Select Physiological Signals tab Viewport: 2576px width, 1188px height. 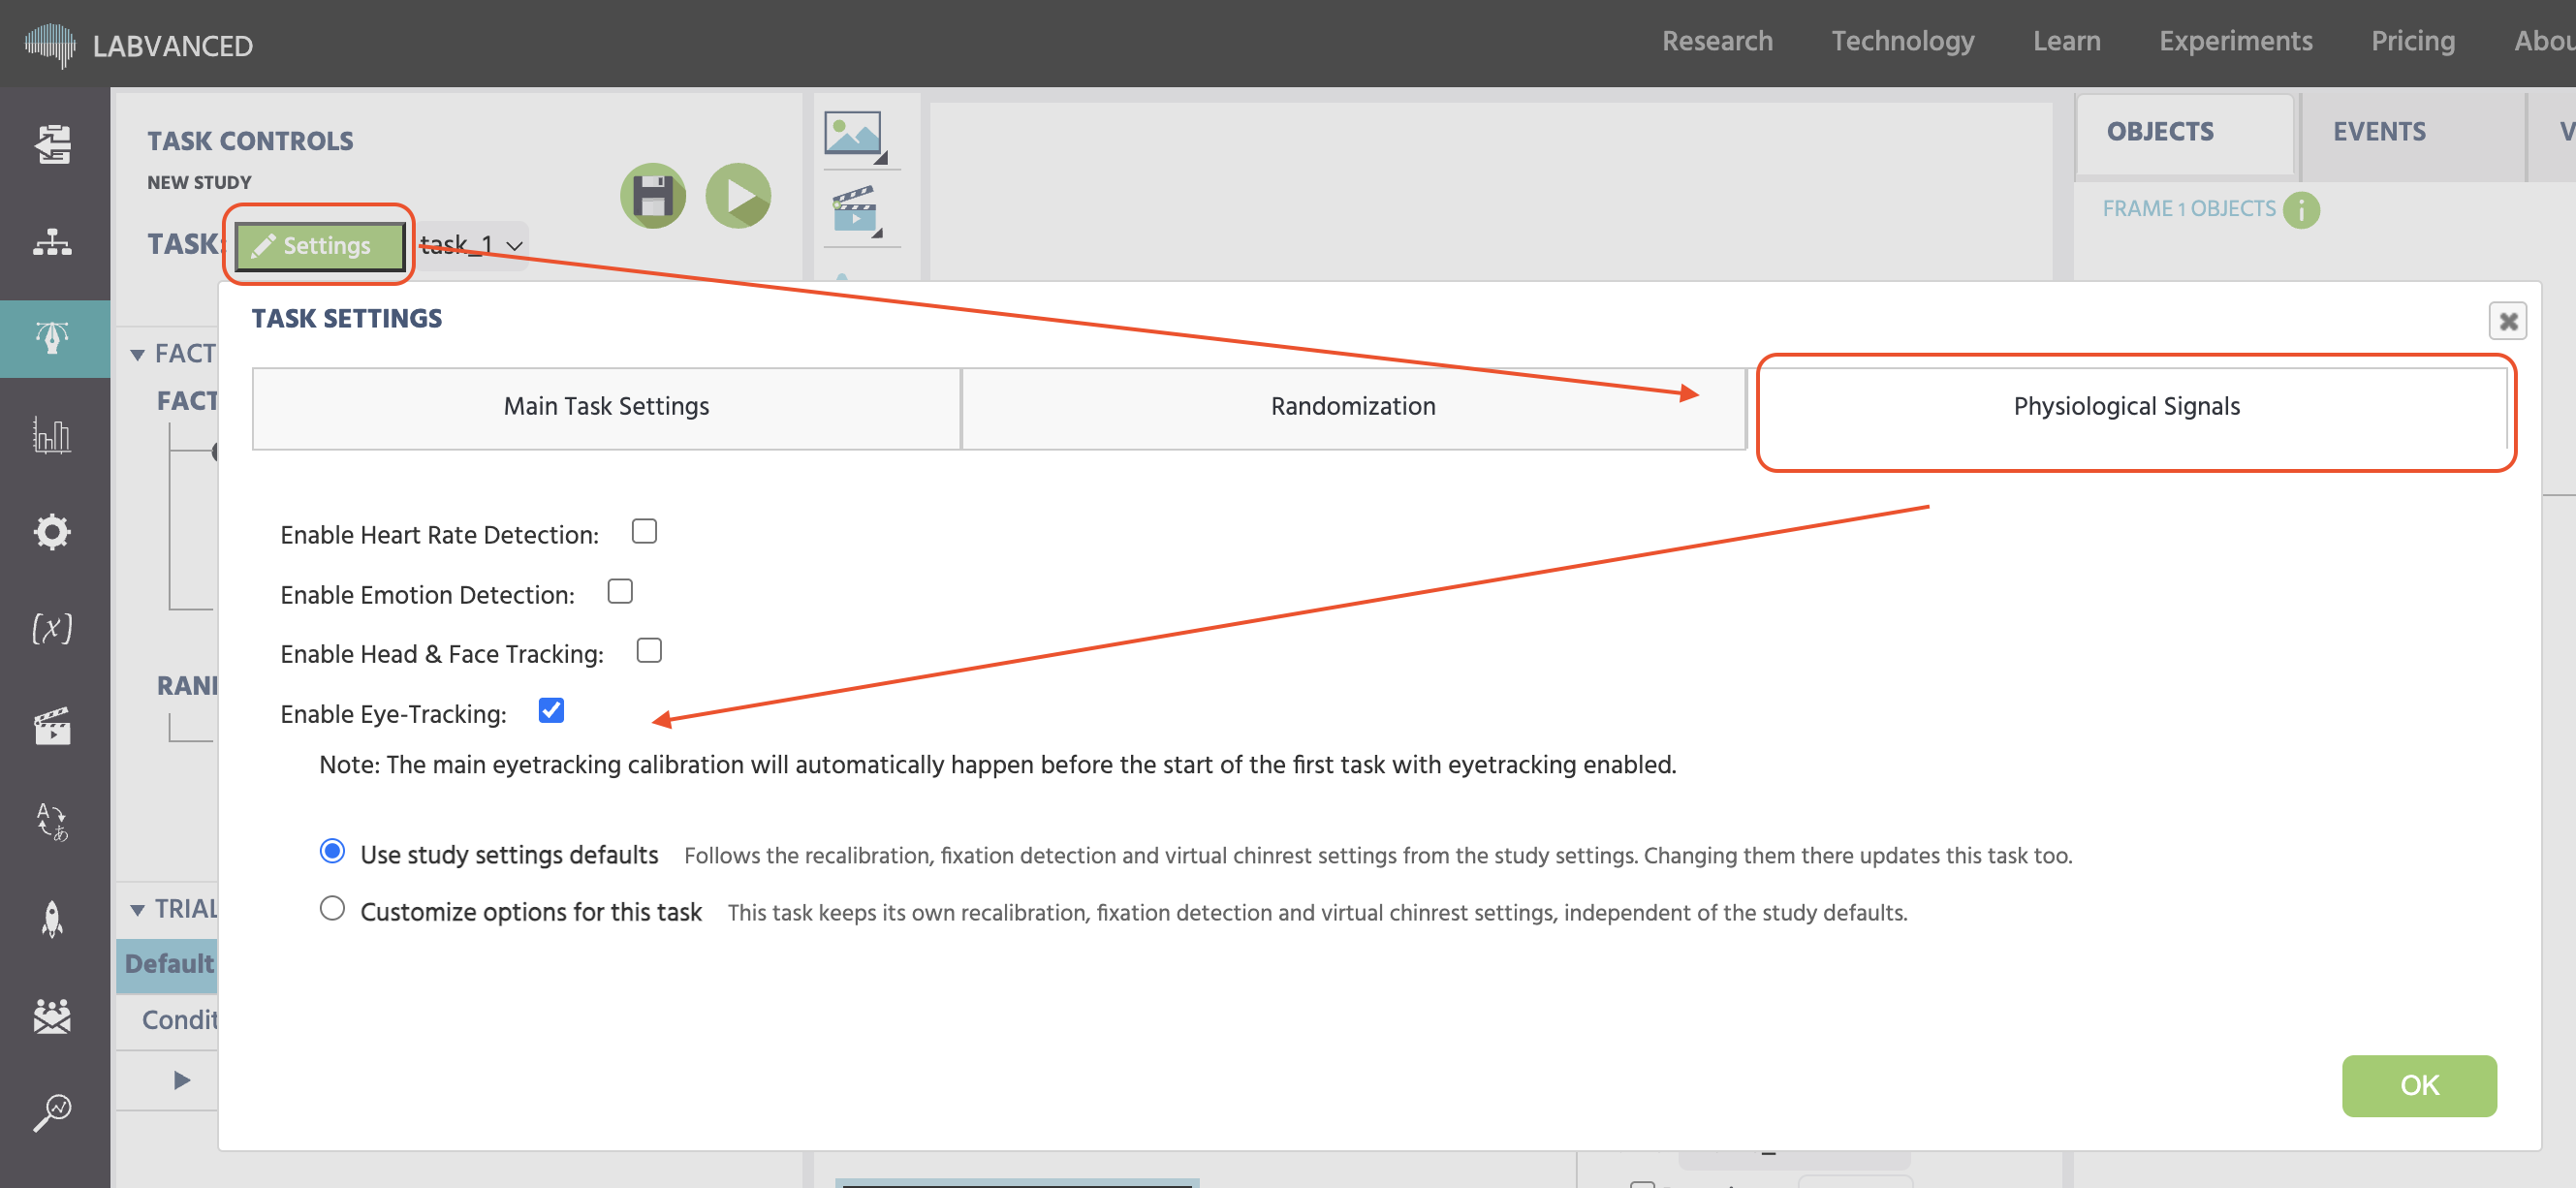(2126, 407)
